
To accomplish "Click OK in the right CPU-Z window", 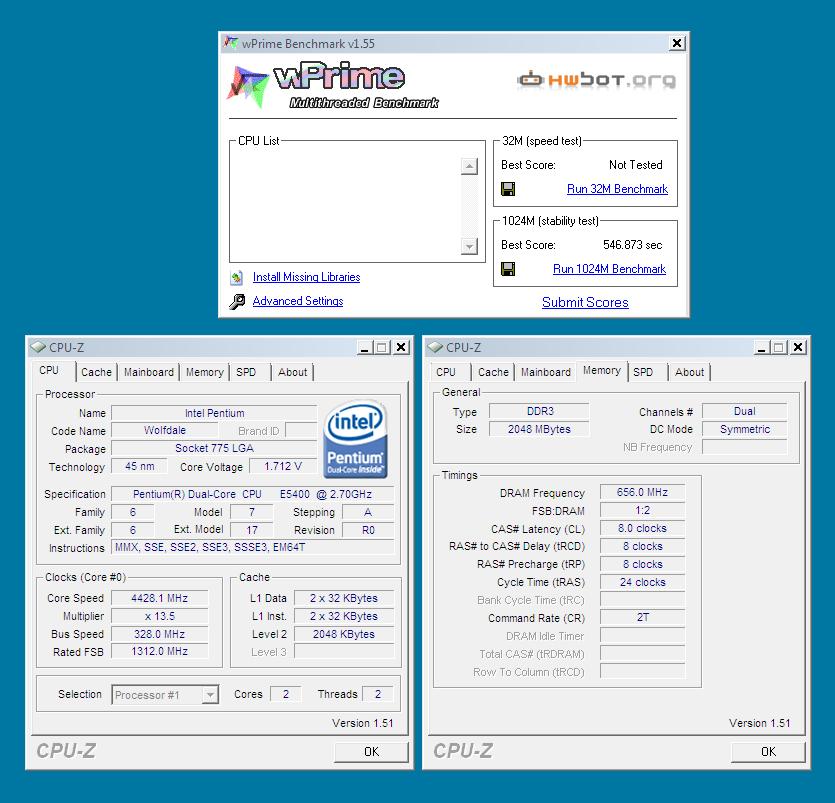I will pyautogui.click(x=768, y=751).
